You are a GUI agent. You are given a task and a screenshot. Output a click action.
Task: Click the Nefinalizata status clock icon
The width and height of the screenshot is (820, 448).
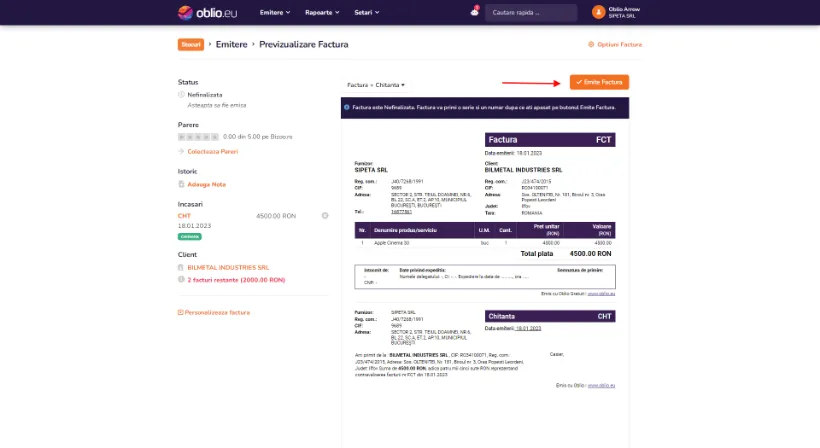[x=181, y=95]
